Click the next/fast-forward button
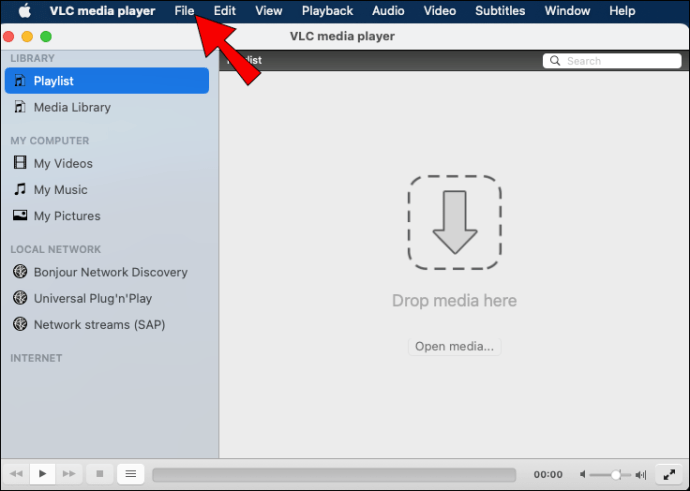690x491 pixels. pos(69,473)
